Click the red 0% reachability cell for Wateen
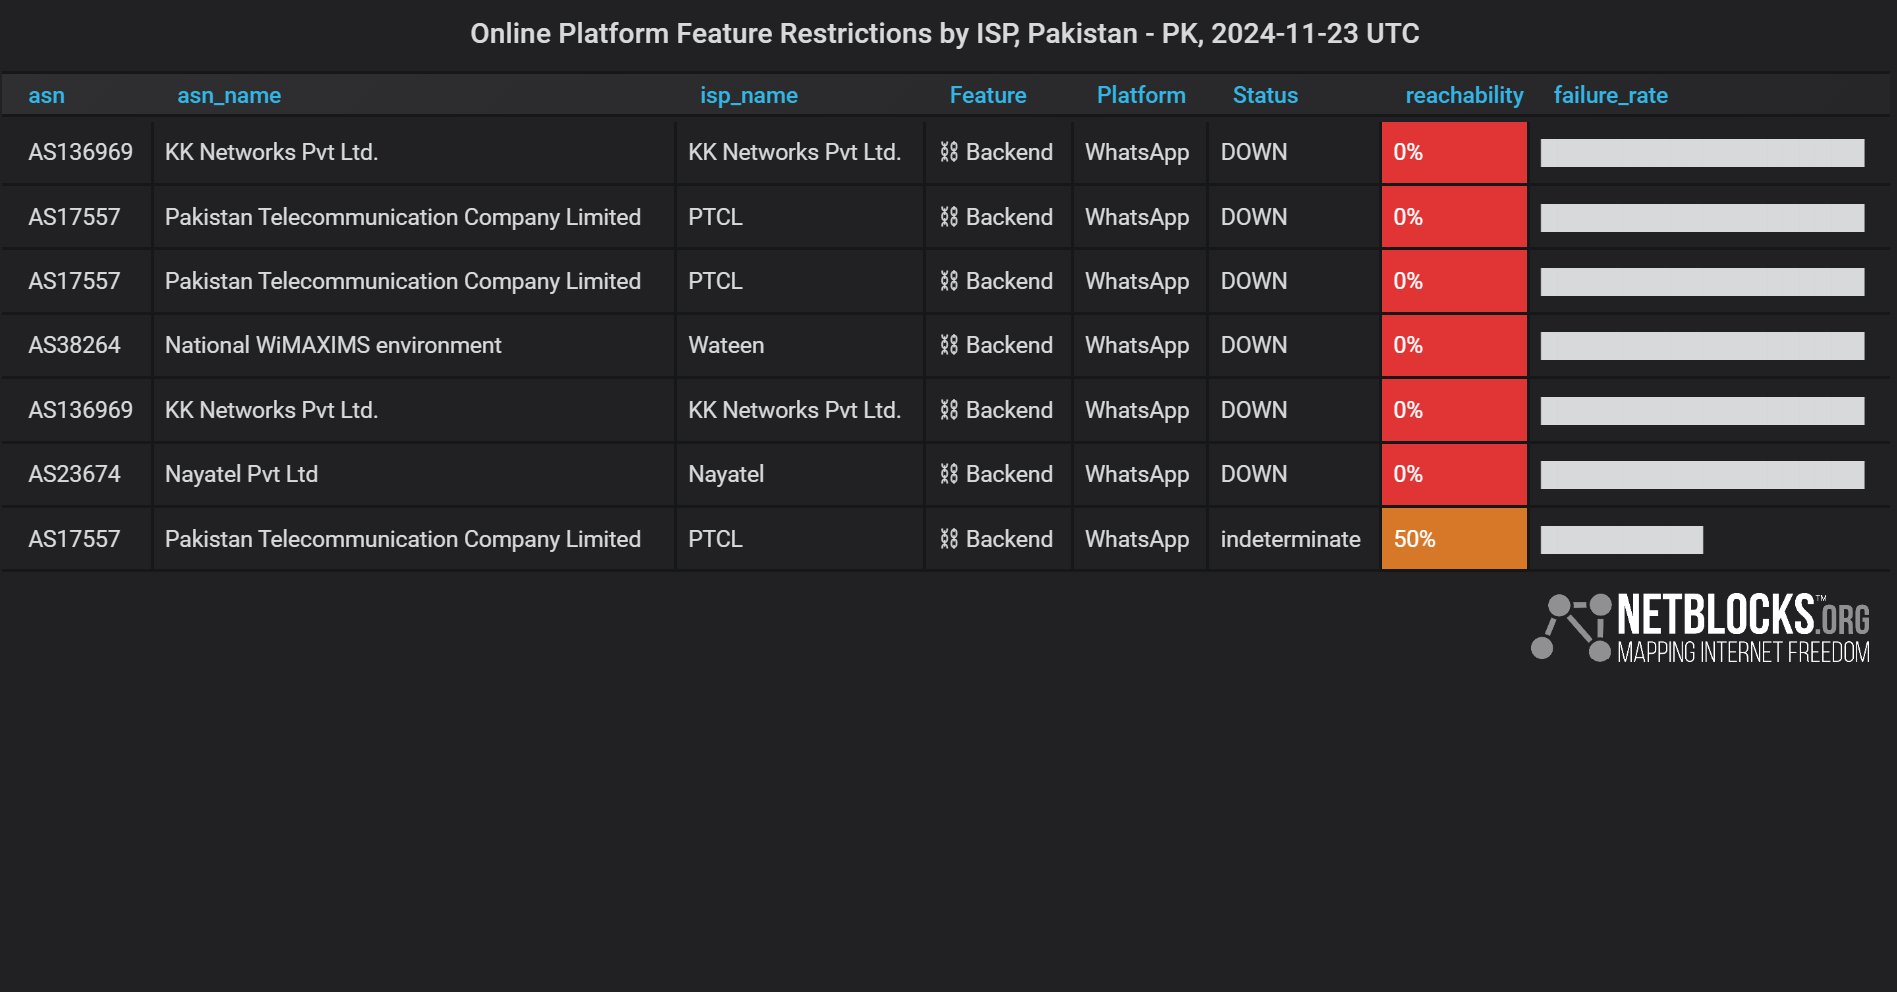 pyautogui.click(x=1453, y=346)
